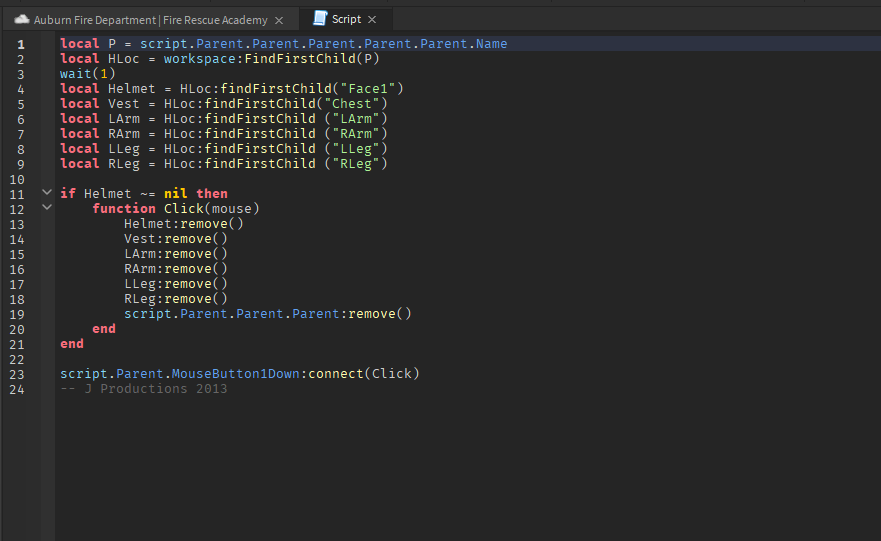Collapse the 'function Click' fold arrow
This screenshot has height=541, width=881.
46,207
